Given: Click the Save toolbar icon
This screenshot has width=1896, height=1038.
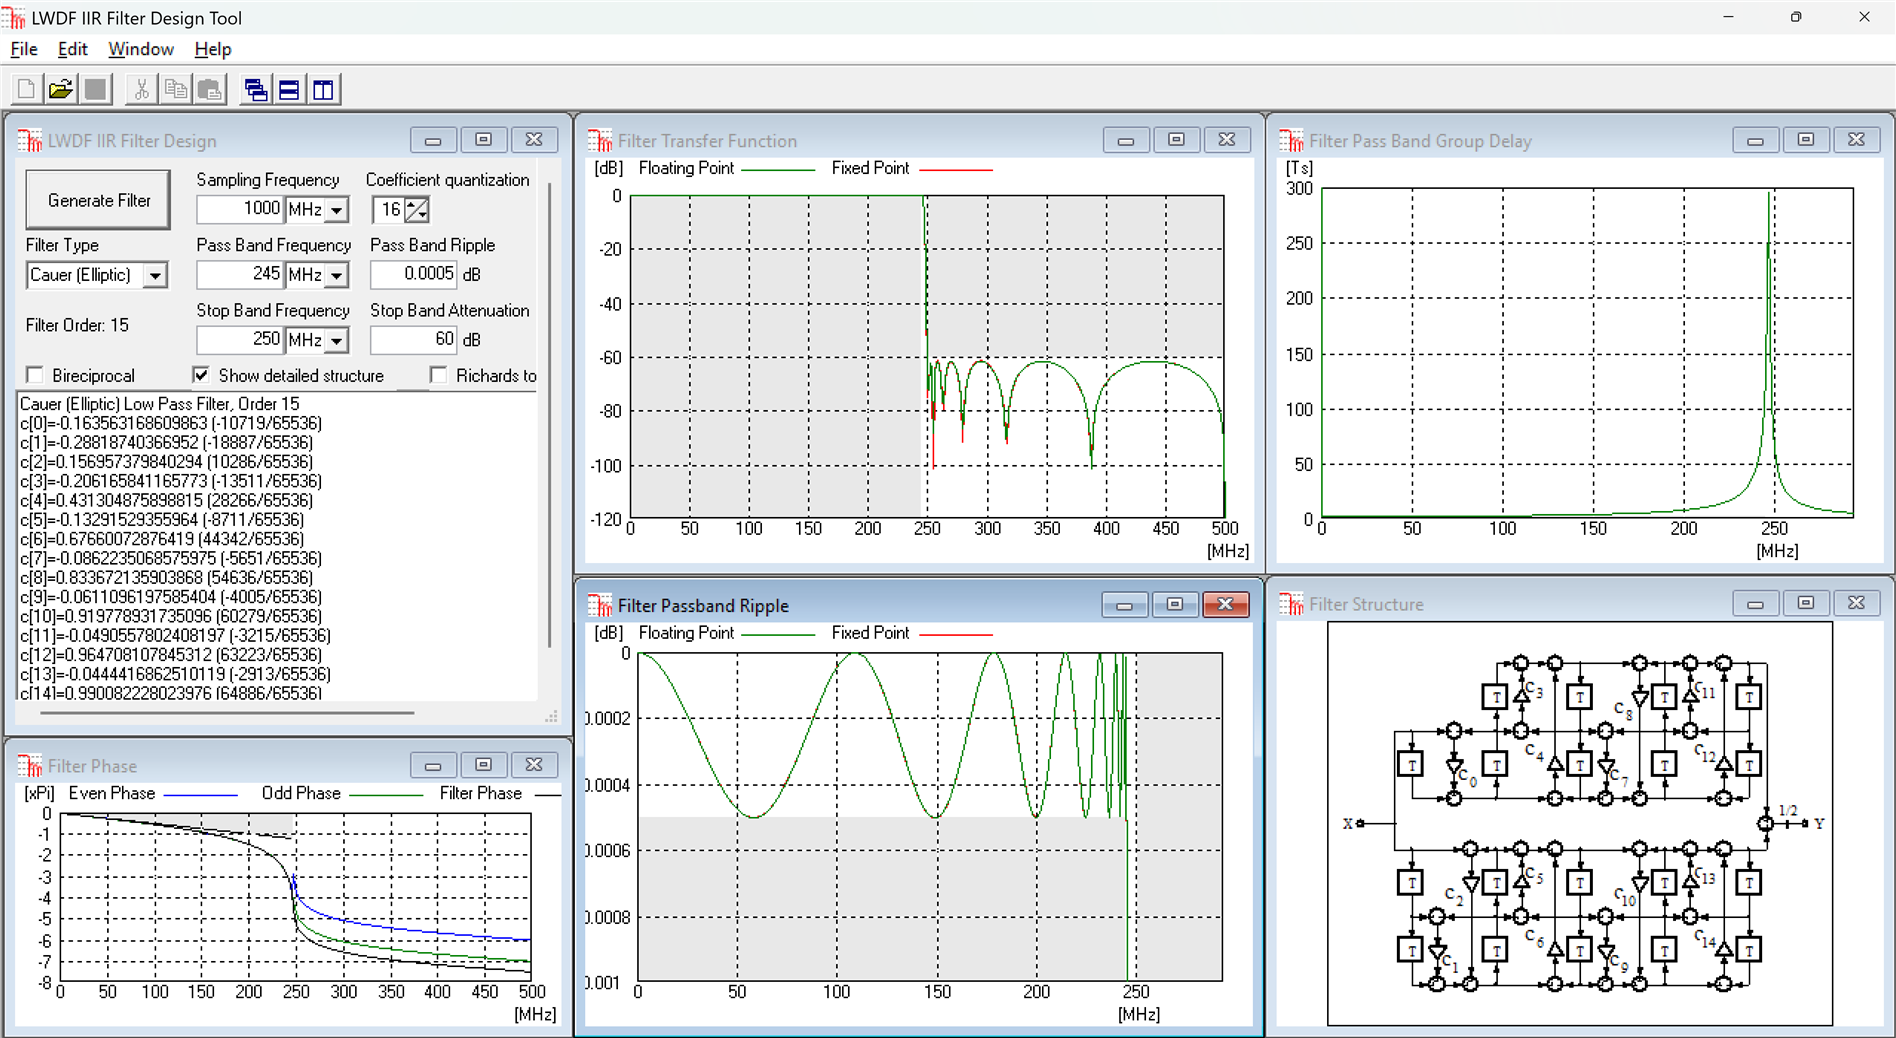Looking at the screenshot, I should pyautogui.click(x=95, y=90).
